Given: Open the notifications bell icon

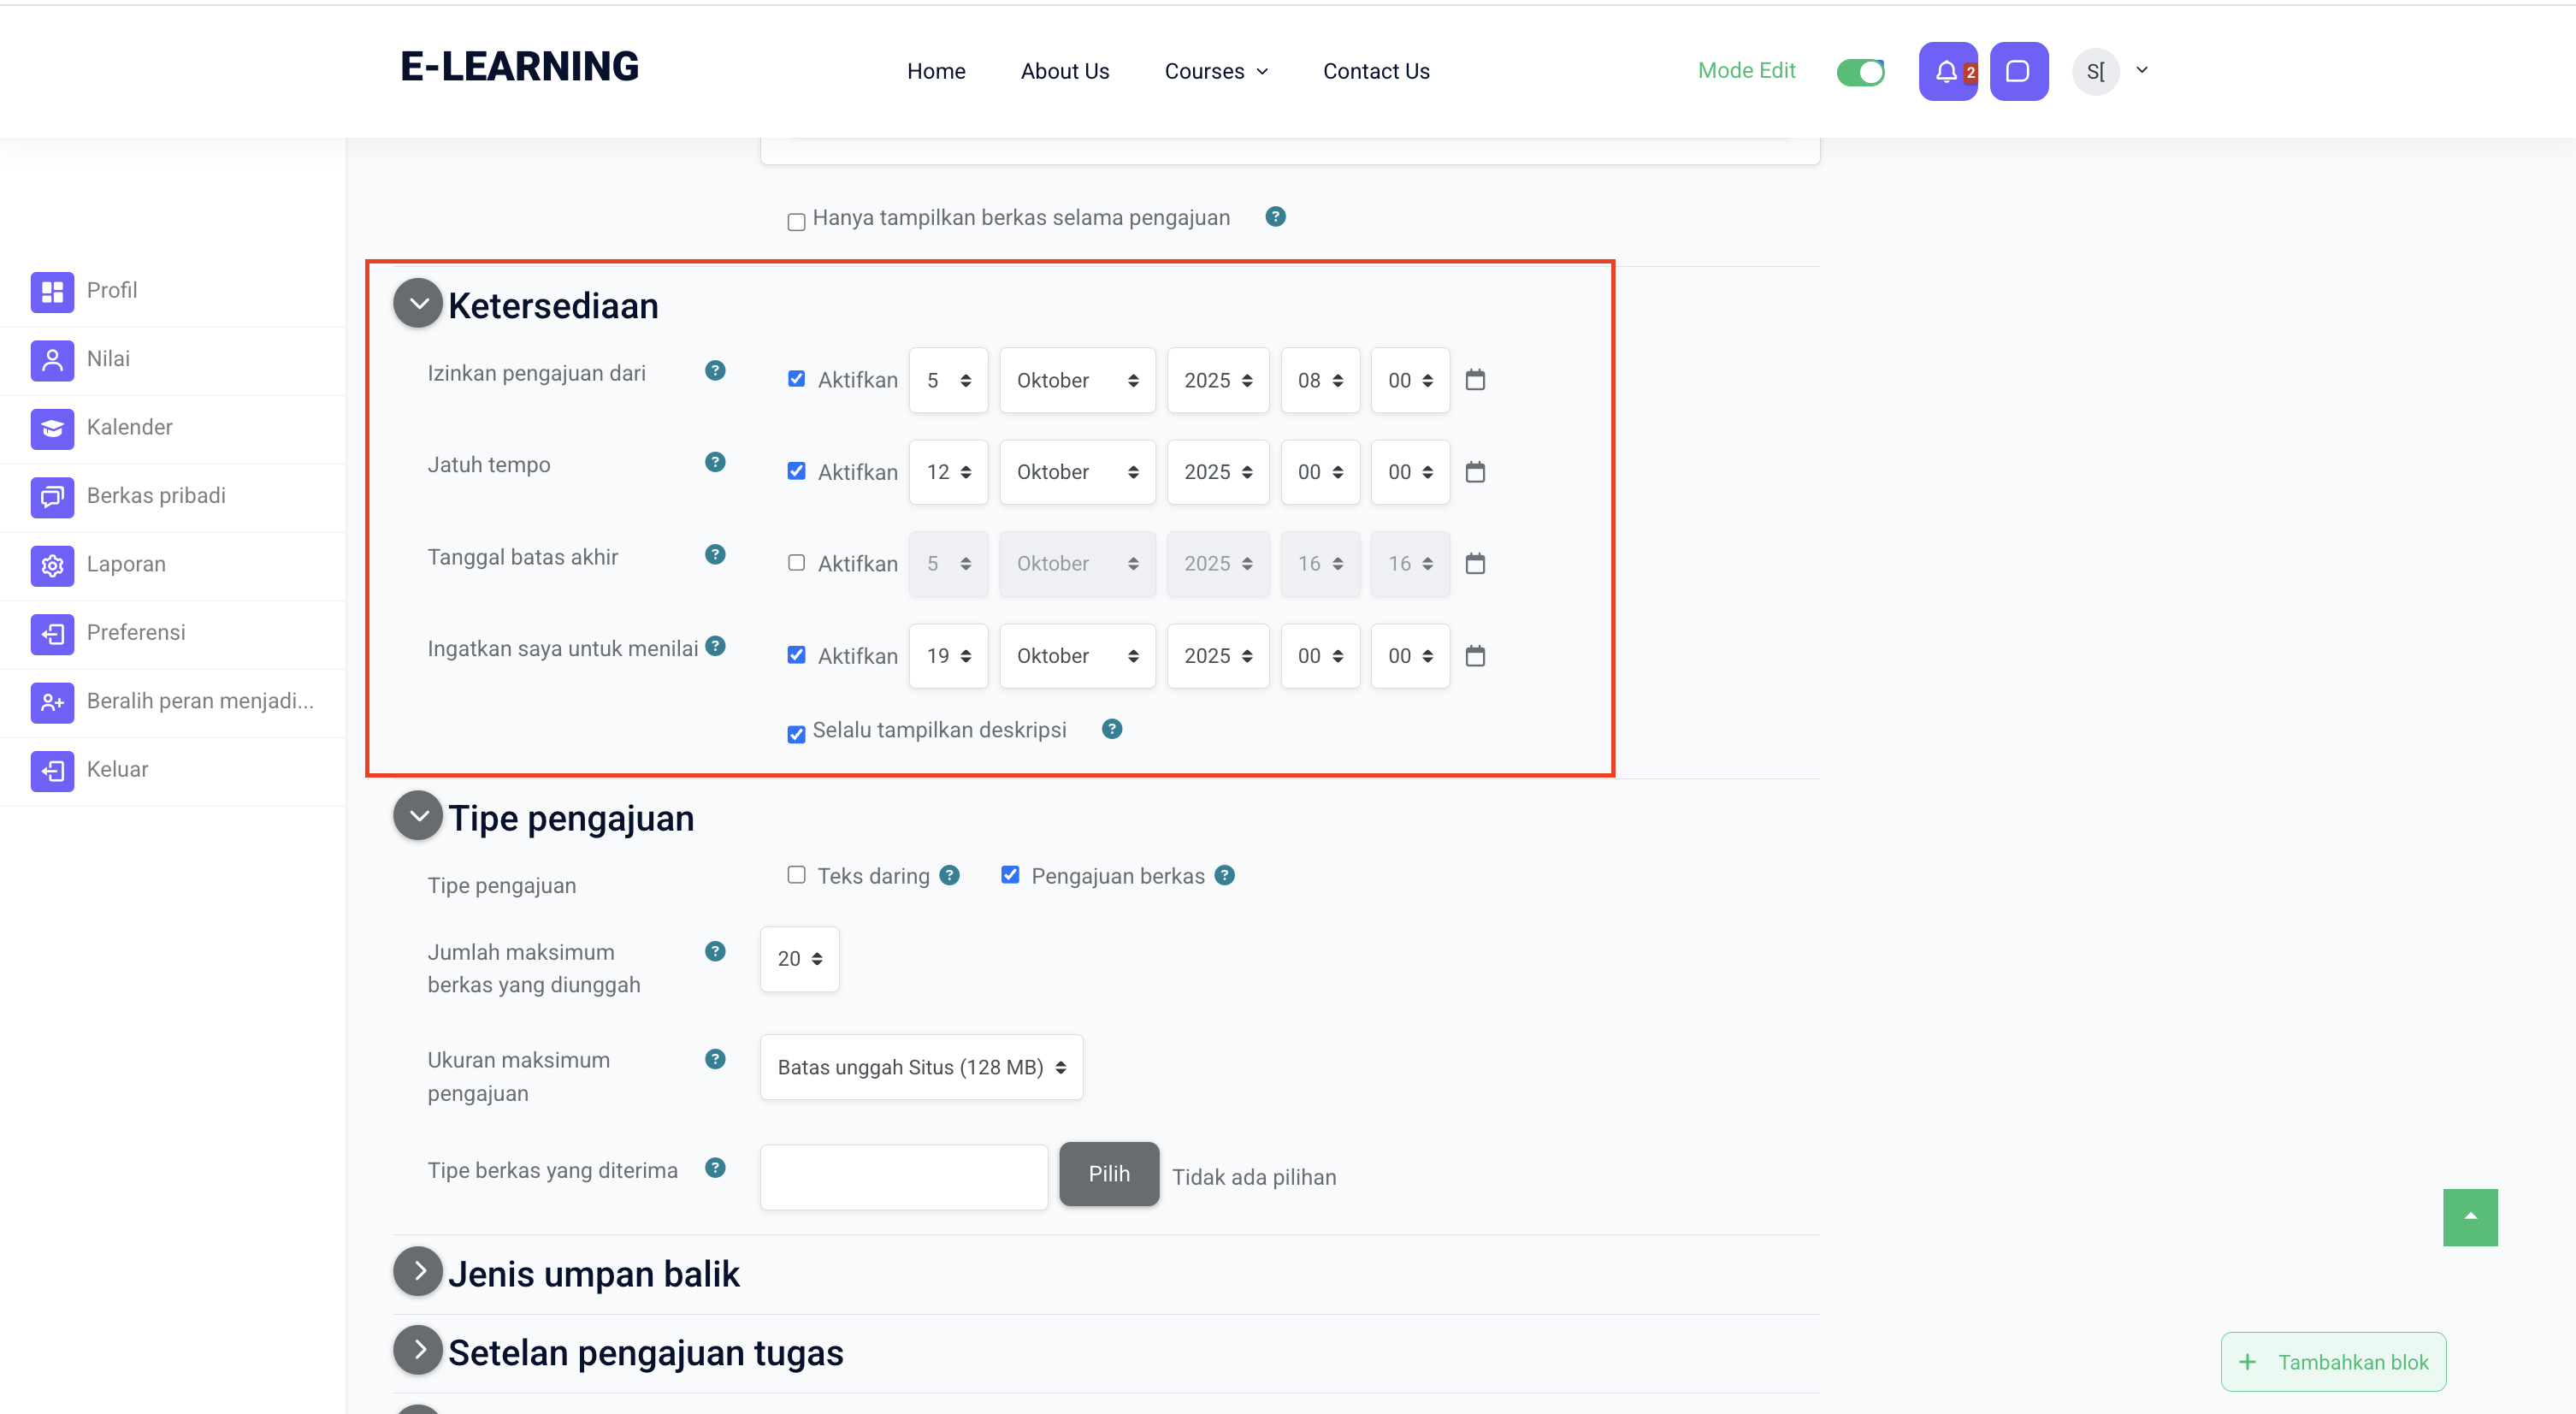Looking at the screenshot, I should [x=1946, y=71].
